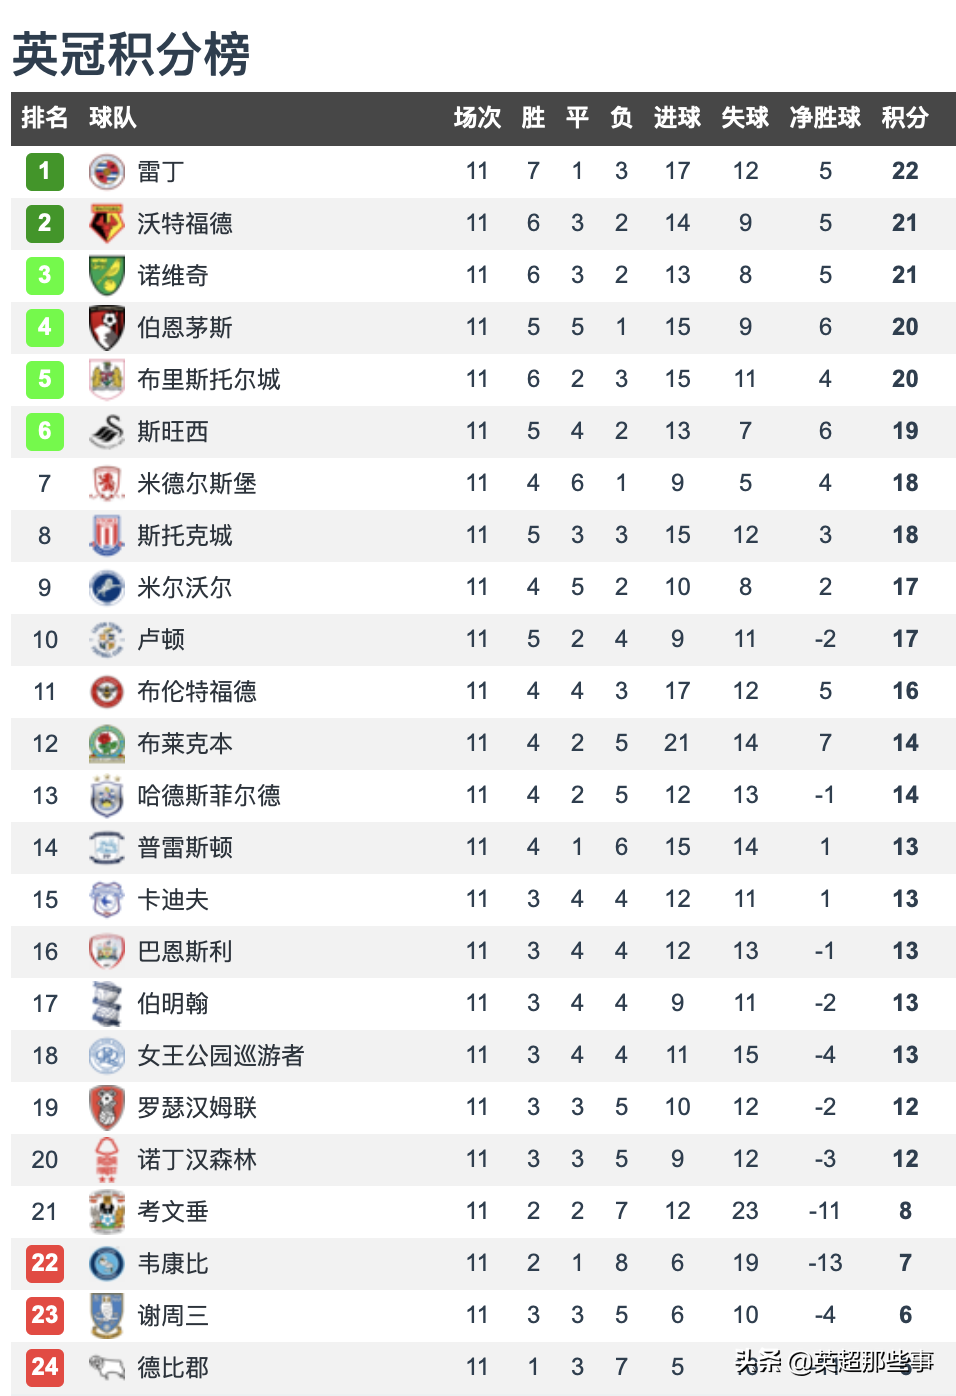Image resolution: width=956 pixels, height=1396 pixels.
Task: Open the 女王公园巡游者 team link
Action: (220, 1056)
